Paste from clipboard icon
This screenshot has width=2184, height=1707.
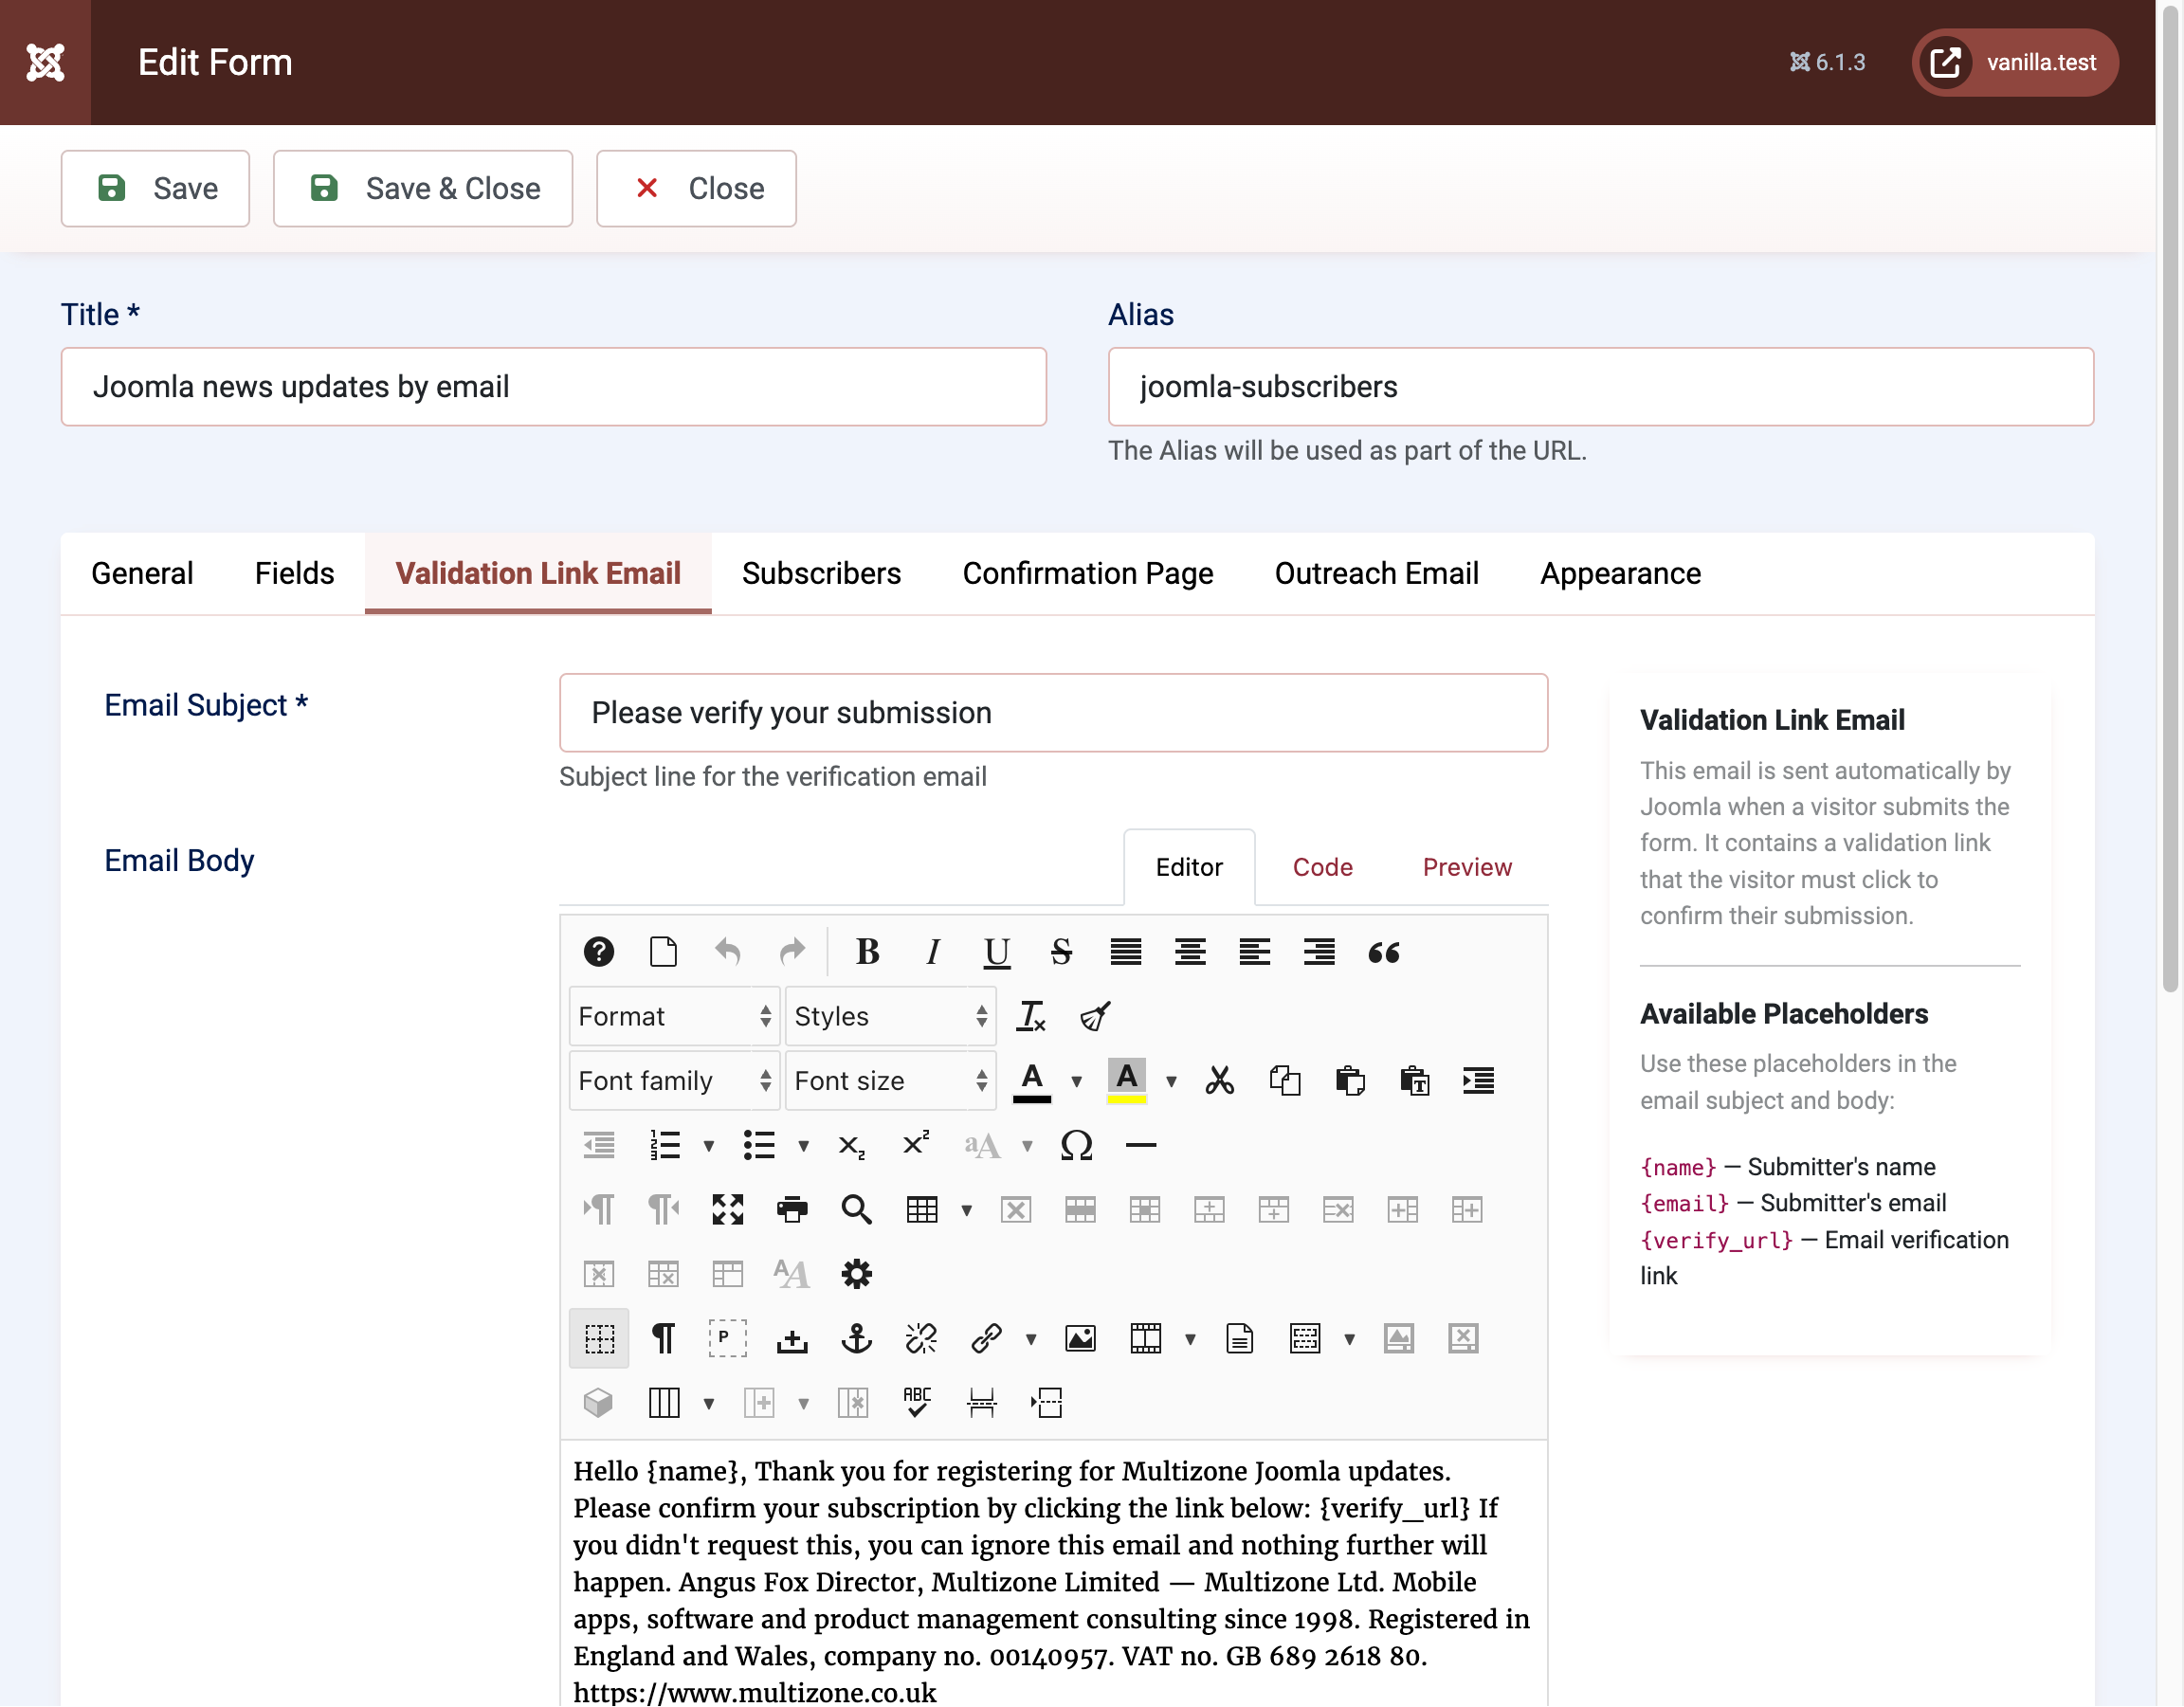point(1350,1080)
